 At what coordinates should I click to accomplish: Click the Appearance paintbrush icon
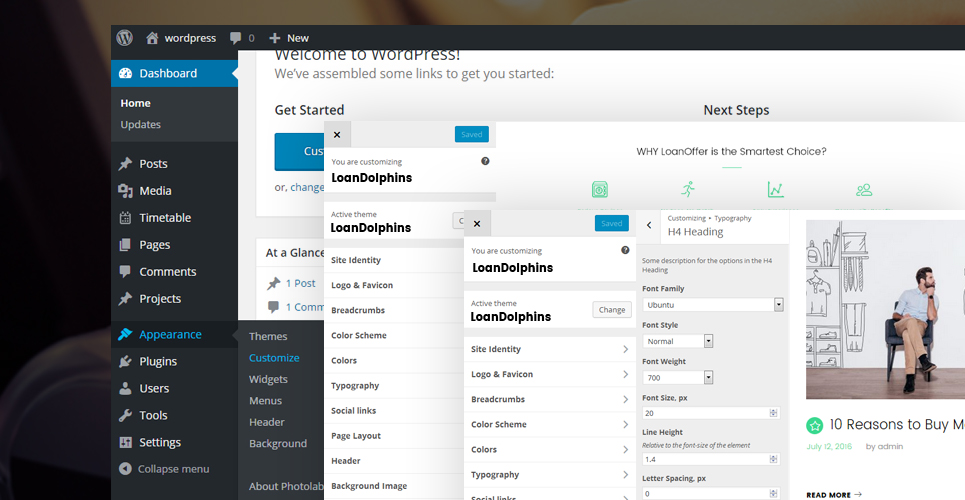point(126,334)
